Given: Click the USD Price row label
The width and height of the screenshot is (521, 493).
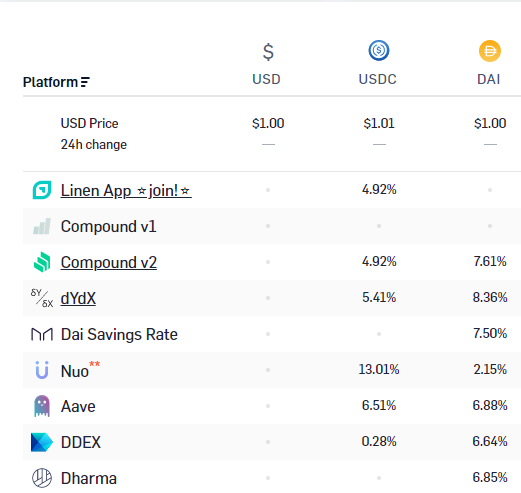Looking at the screenshot, I should (x=90, y=124).
